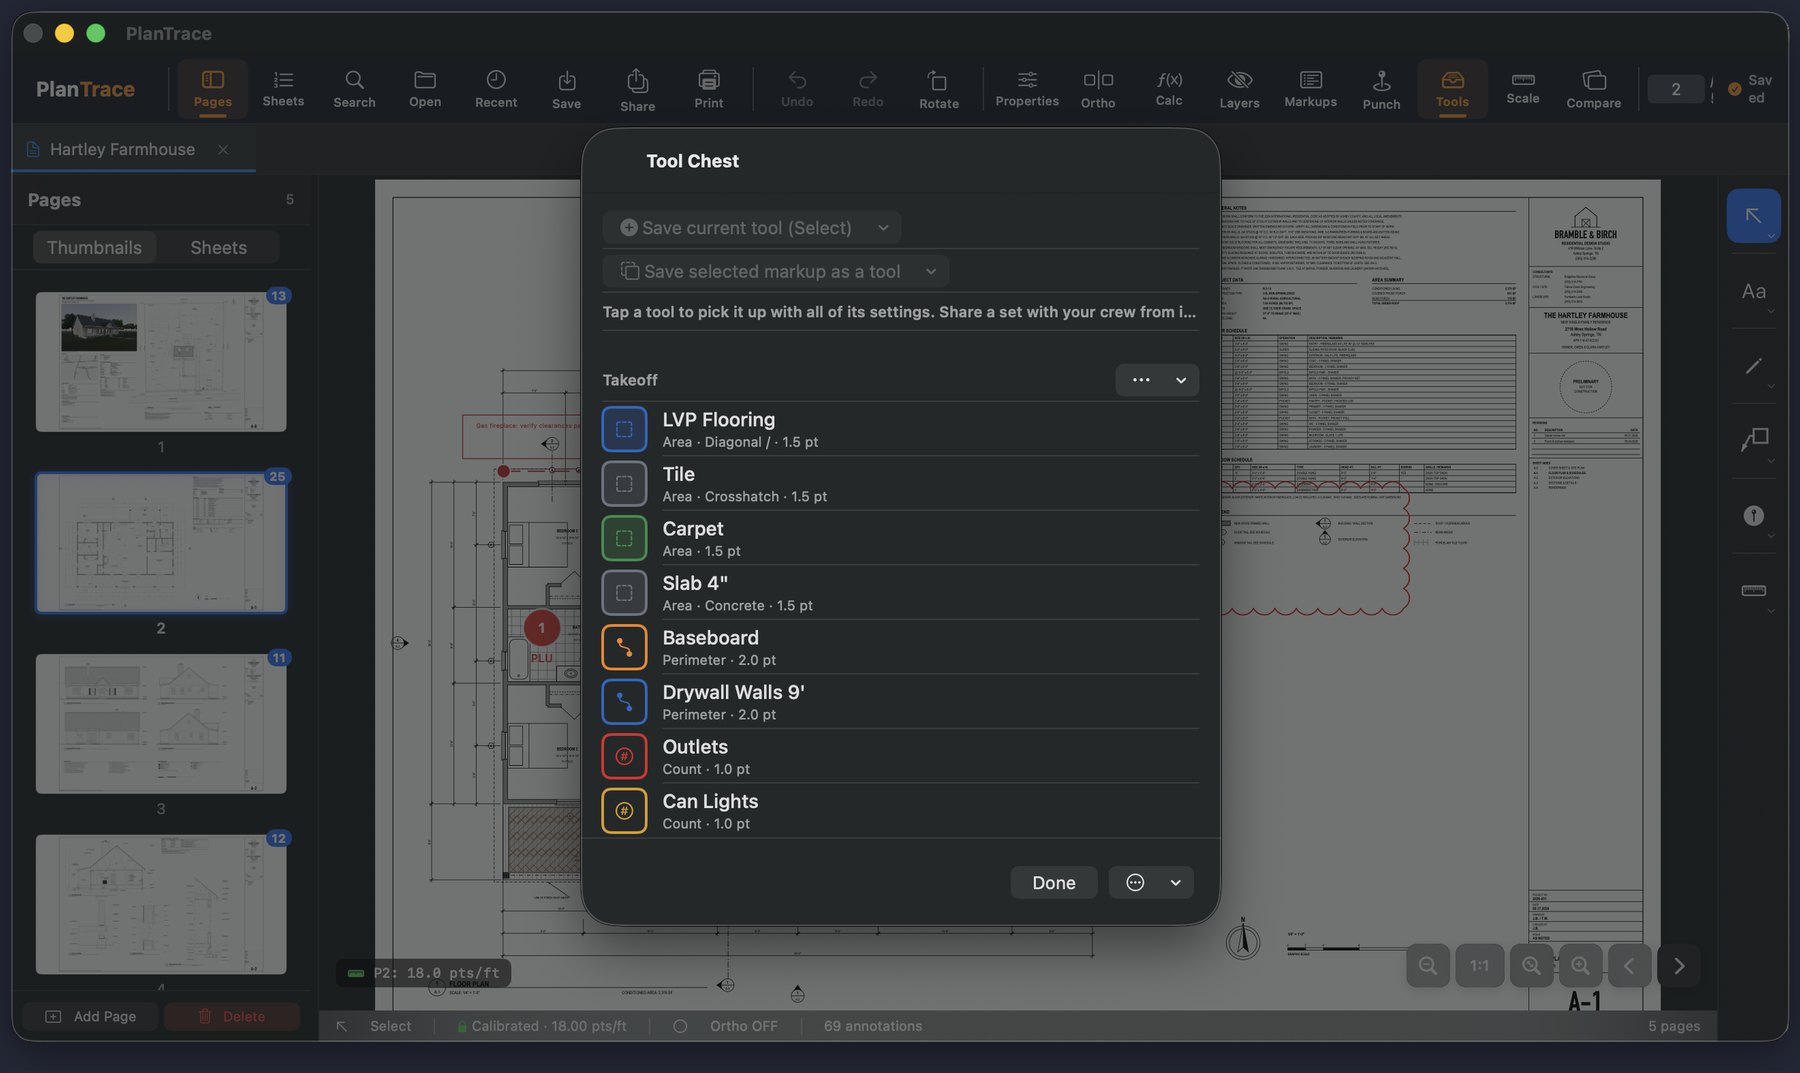Pick up the LVP Flooring tool
The width and height of the screenshot is (1800, 1073).
pyautogui.click(x=900, y=429)
